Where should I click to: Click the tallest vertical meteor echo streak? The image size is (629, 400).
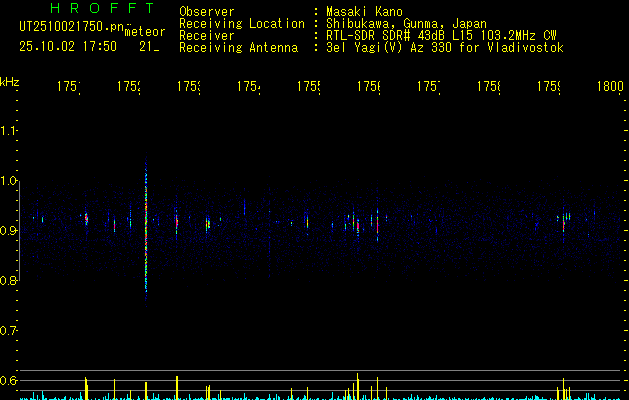[146, 231]
